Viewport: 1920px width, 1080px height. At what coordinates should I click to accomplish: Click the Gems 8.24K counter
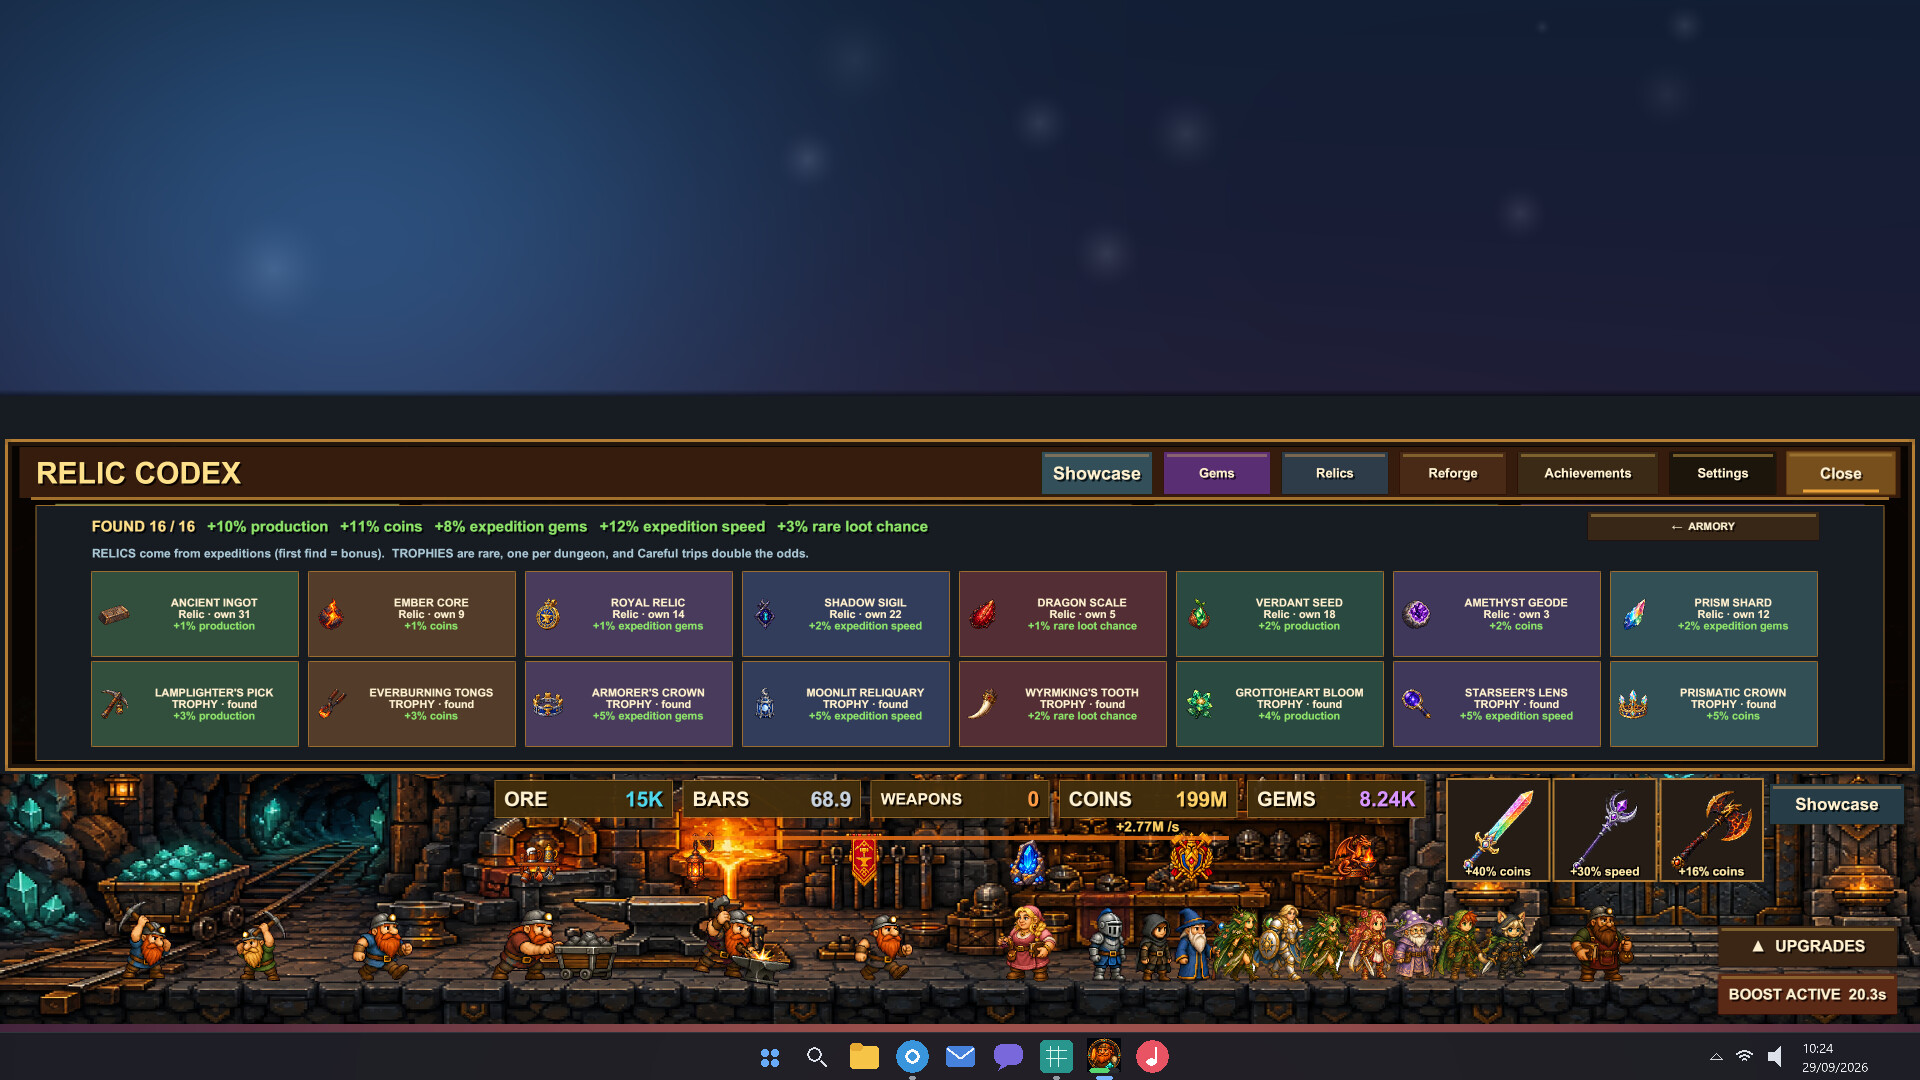(1335, 799)
